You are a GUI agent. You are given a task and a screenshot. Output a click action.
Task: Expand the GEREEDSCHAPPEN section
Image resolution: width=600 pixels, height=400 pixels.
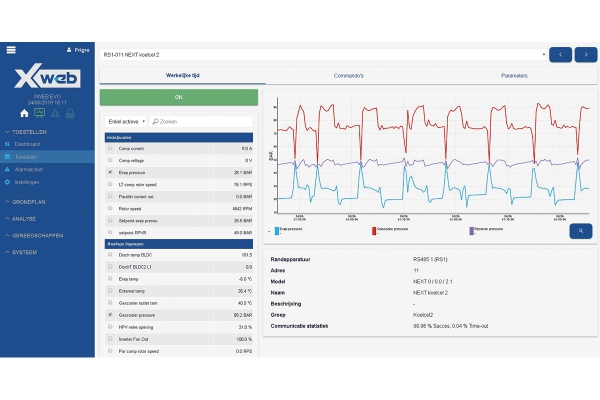pos(34,235)
